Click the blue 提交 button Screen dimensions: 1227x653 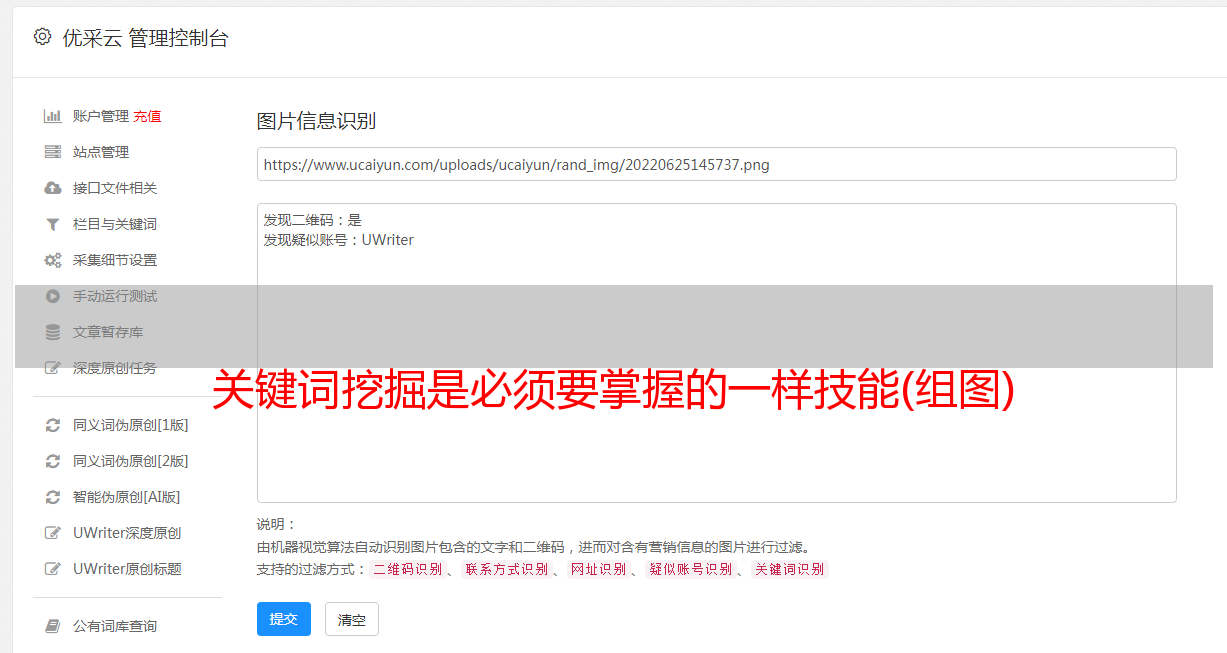tap(284, 619)
